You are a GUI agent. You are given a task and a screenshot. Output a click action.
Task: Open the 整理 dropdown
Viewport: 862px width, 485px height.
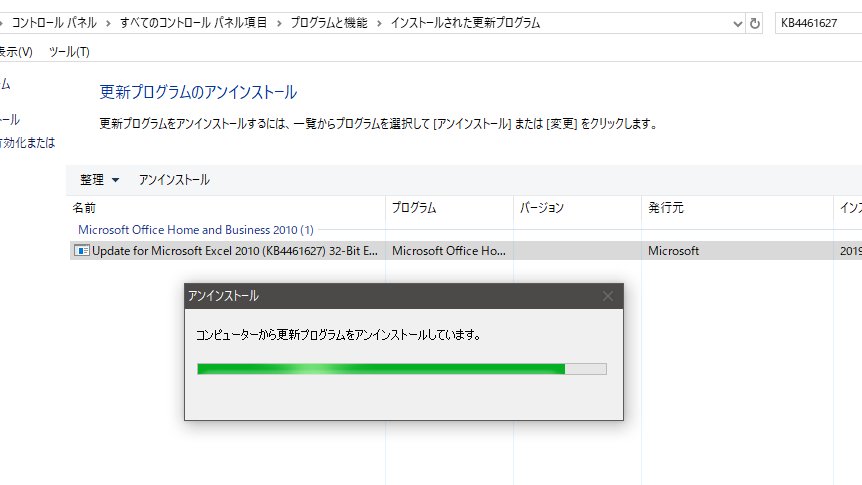[x=100, y=180]
